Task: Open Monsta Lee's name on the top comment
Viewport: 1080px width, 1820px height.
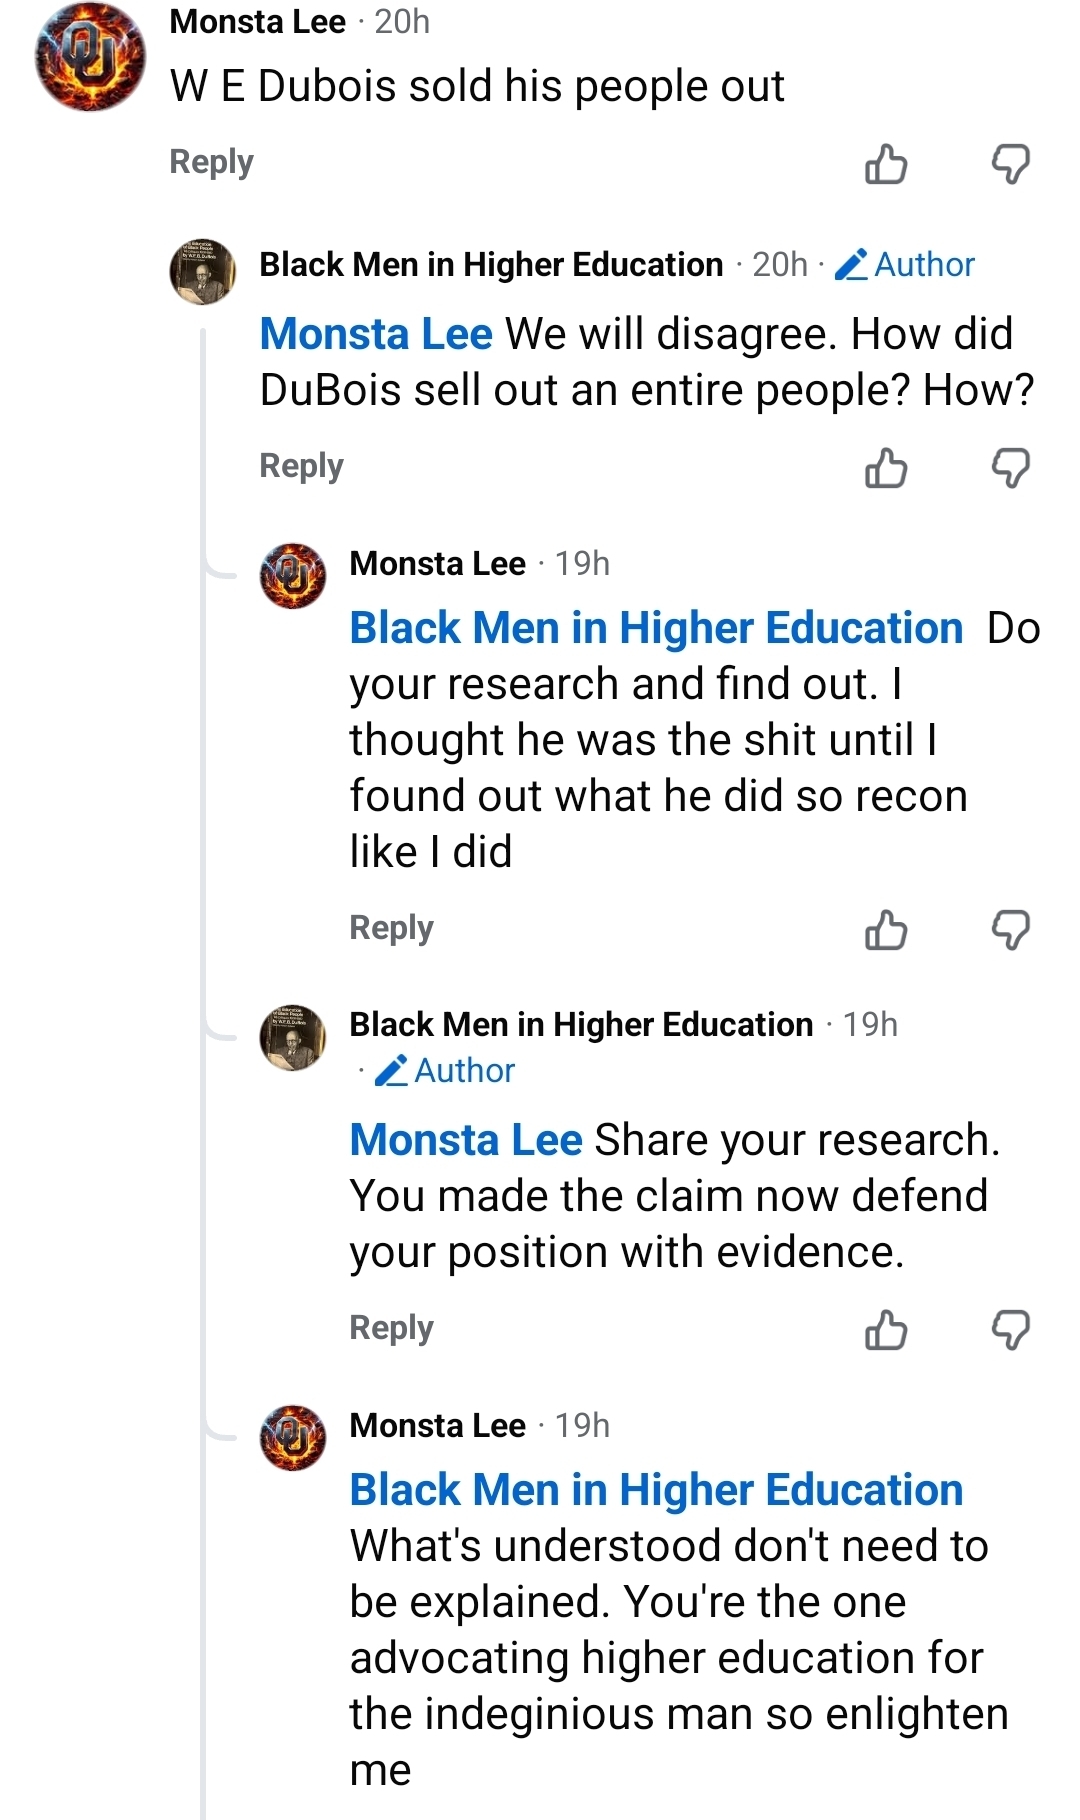Action: [x=258, y=21]
